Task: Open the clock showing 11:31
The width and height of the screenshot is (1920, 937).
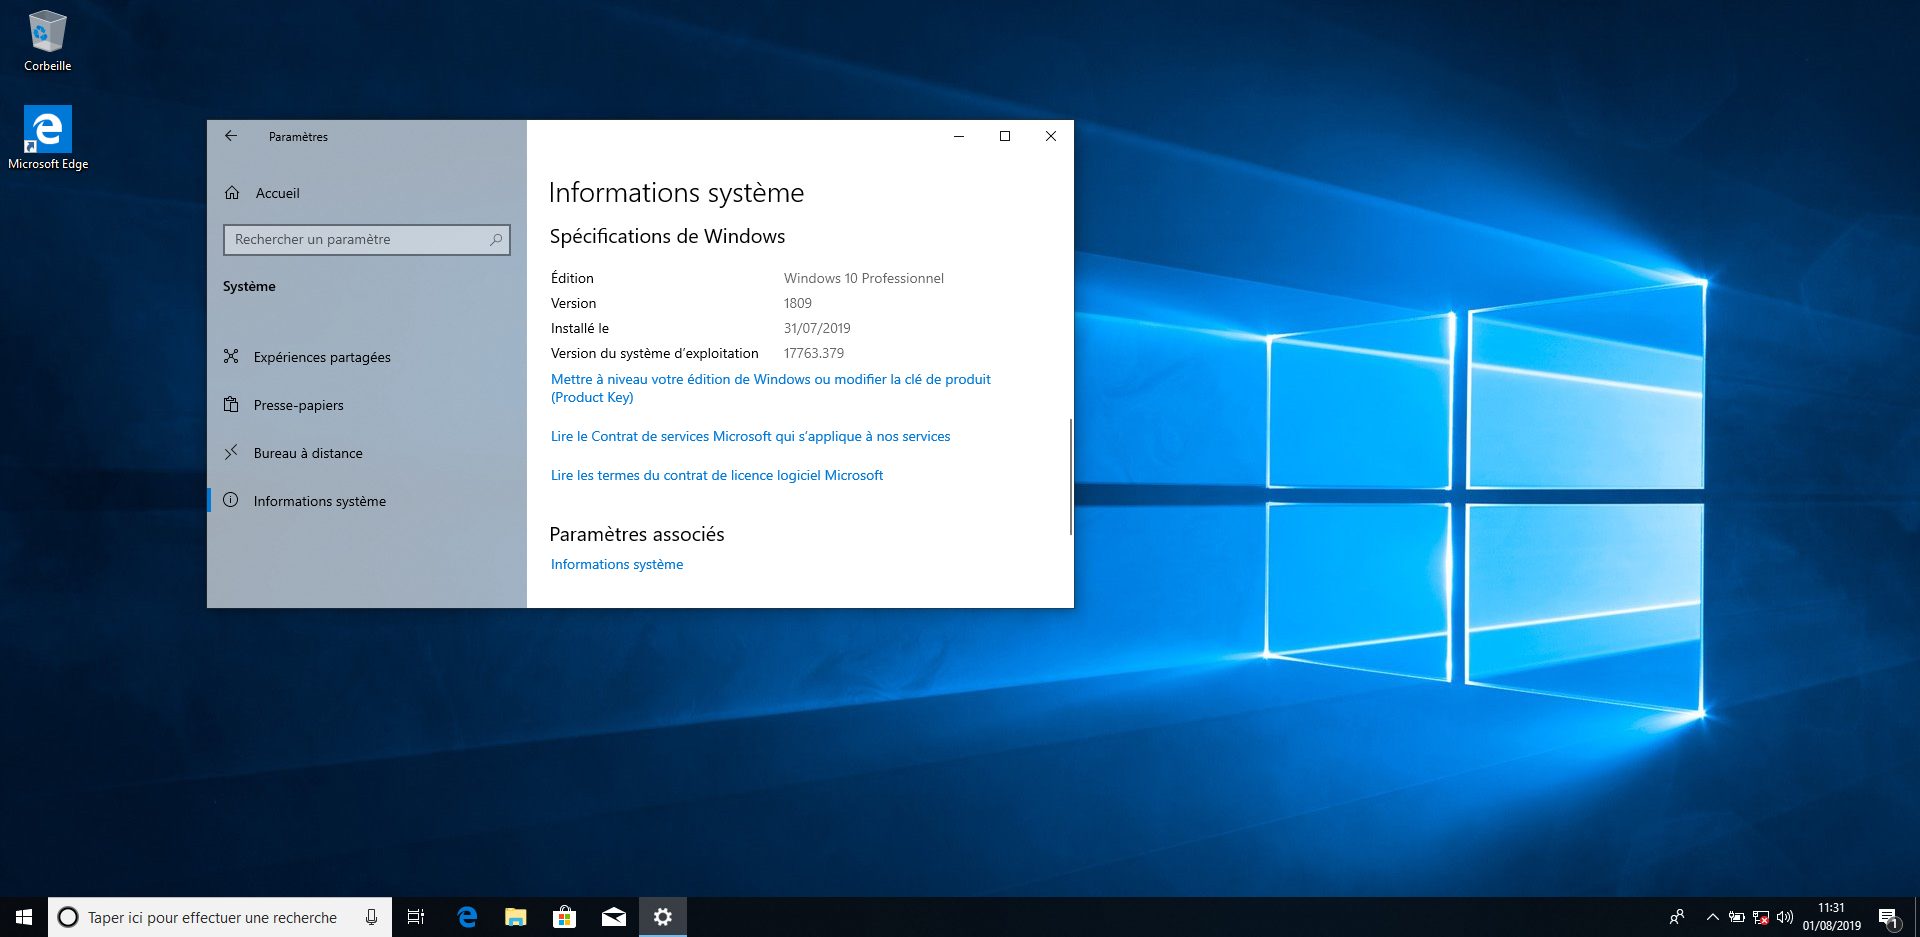Action: [x=1832, y=917]
